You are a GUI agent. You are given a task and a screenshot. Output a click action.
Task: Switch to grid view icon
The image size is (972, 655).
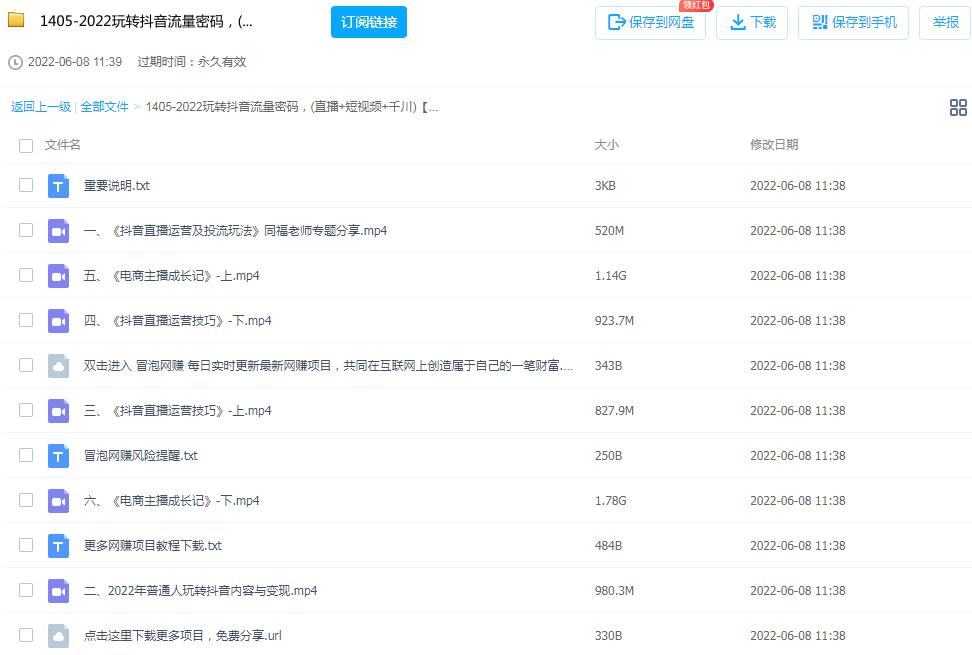tap(958, 107)
